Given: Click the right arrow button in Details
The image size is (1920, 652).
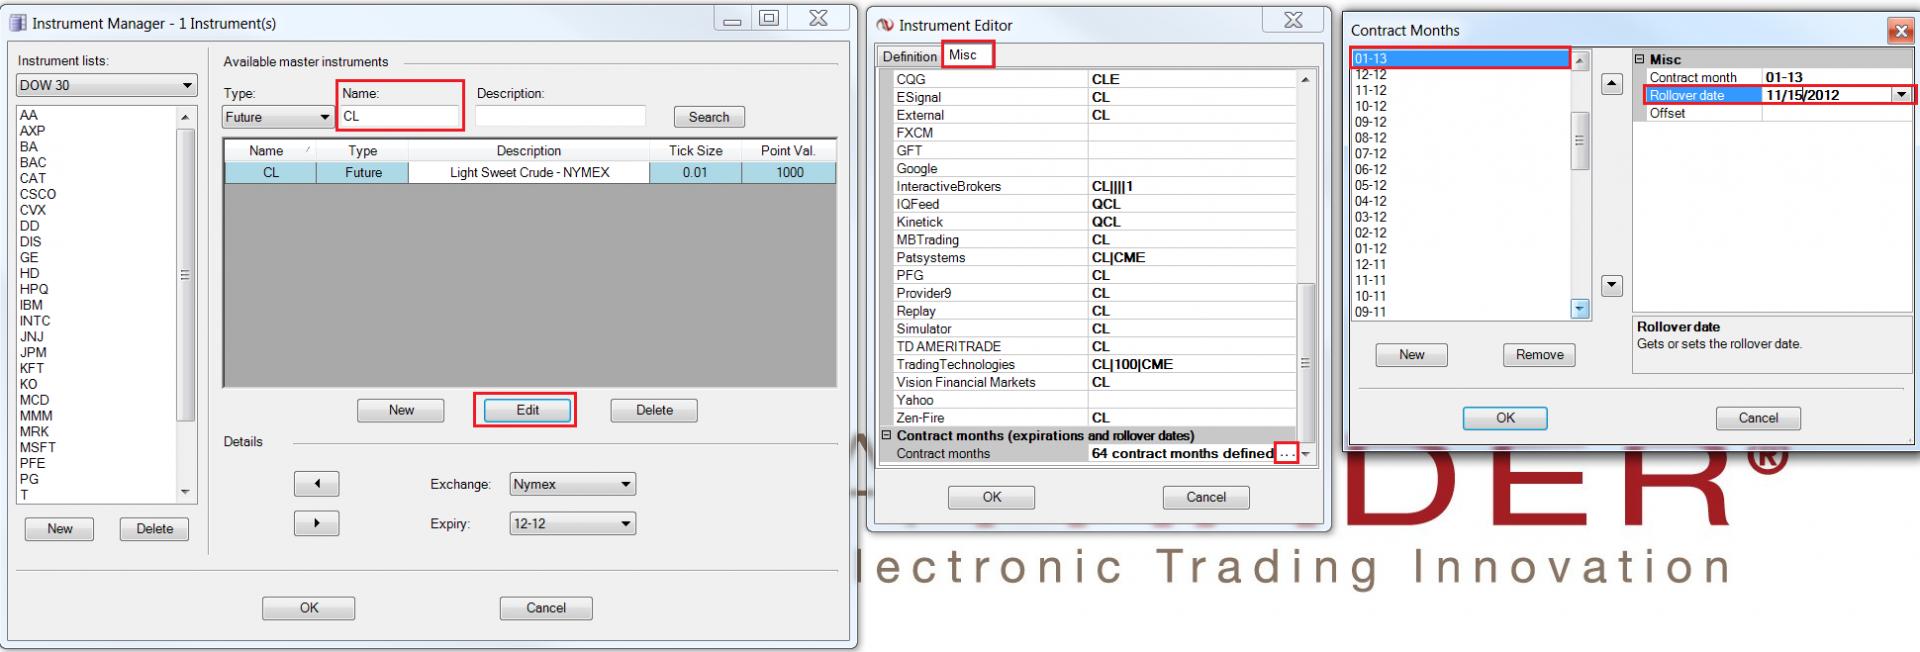Looking at the screenshot, I should (x=317, y=523).
